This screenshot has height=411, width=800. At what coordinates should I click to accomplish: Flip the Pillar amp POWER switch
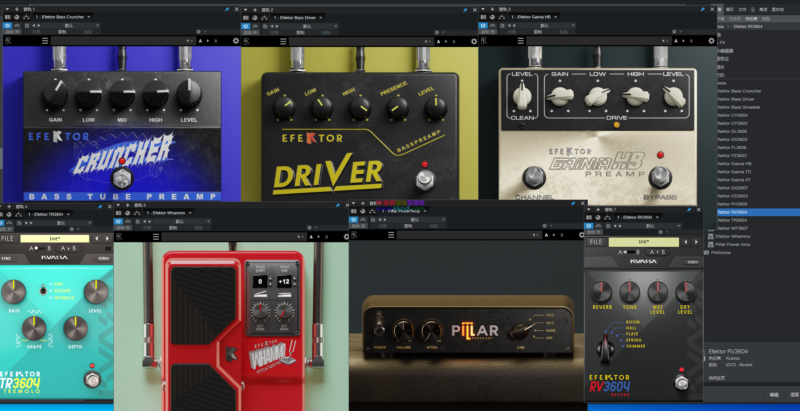point(379,329)
